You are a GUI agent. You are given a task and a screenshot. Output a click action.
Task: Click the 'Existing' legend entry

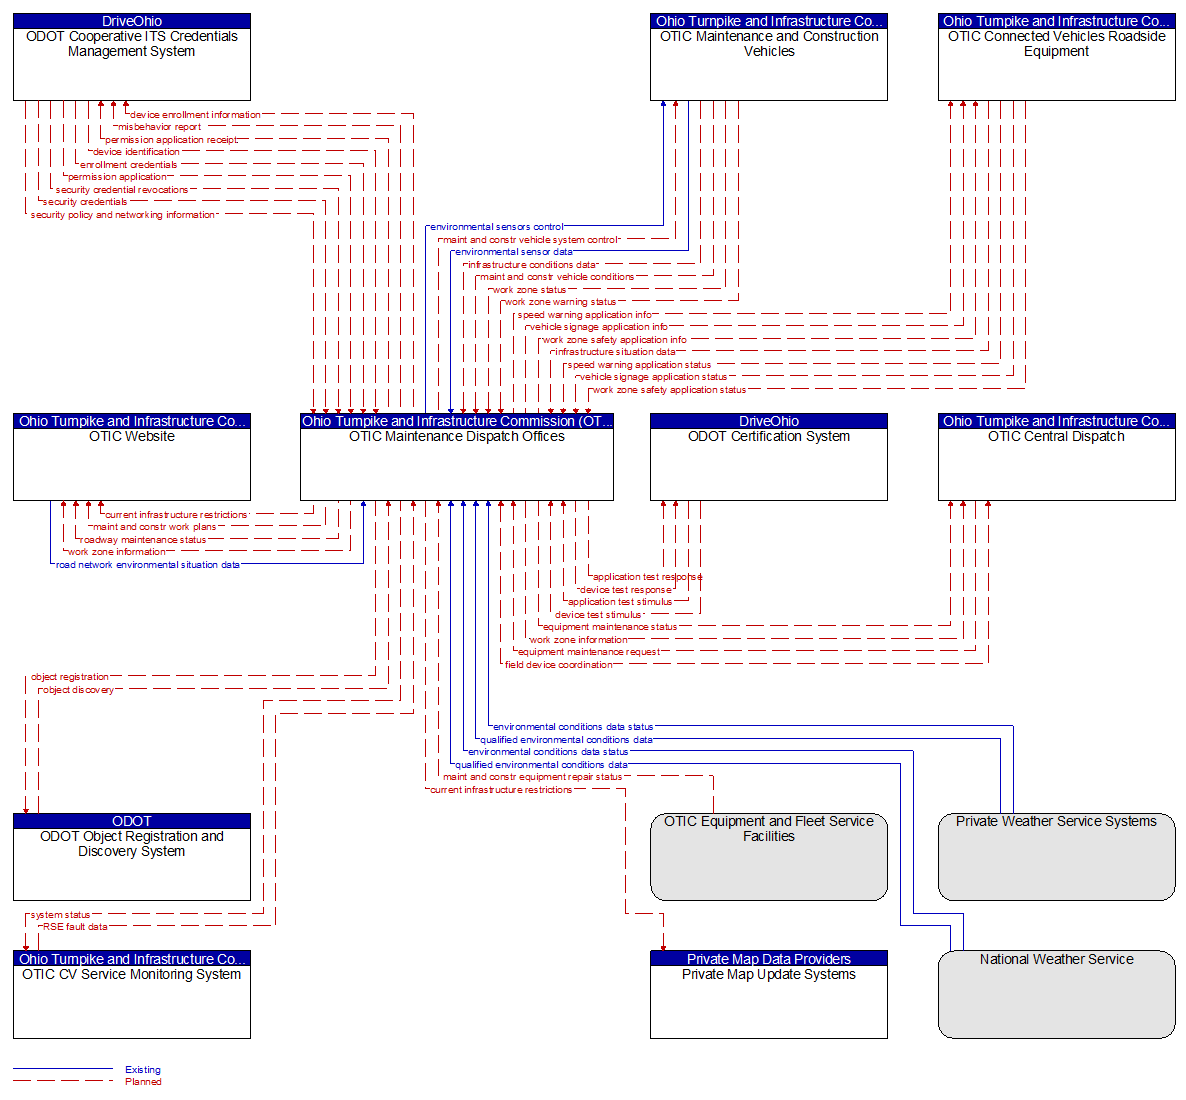(x=143, y=1070)
